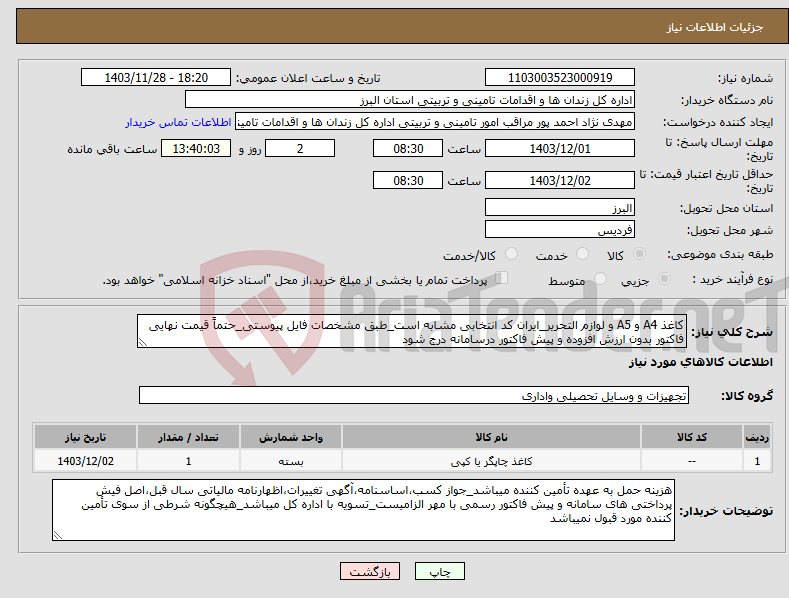Click the resize handle of description textarea
Screen dimensions: 789x598
143,343
